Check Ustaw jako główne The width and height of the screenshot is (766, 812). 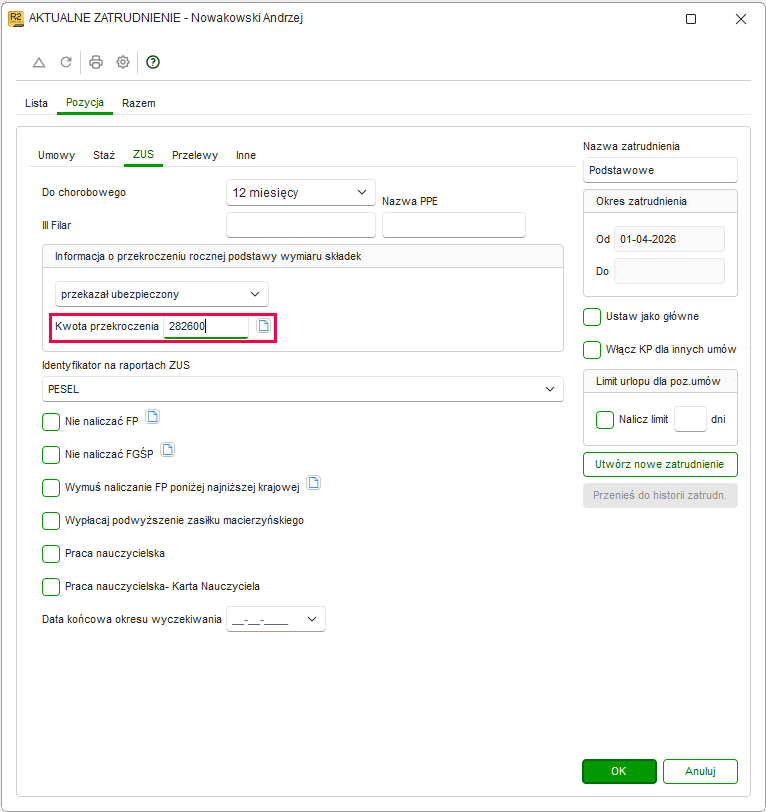coord(592,317)
